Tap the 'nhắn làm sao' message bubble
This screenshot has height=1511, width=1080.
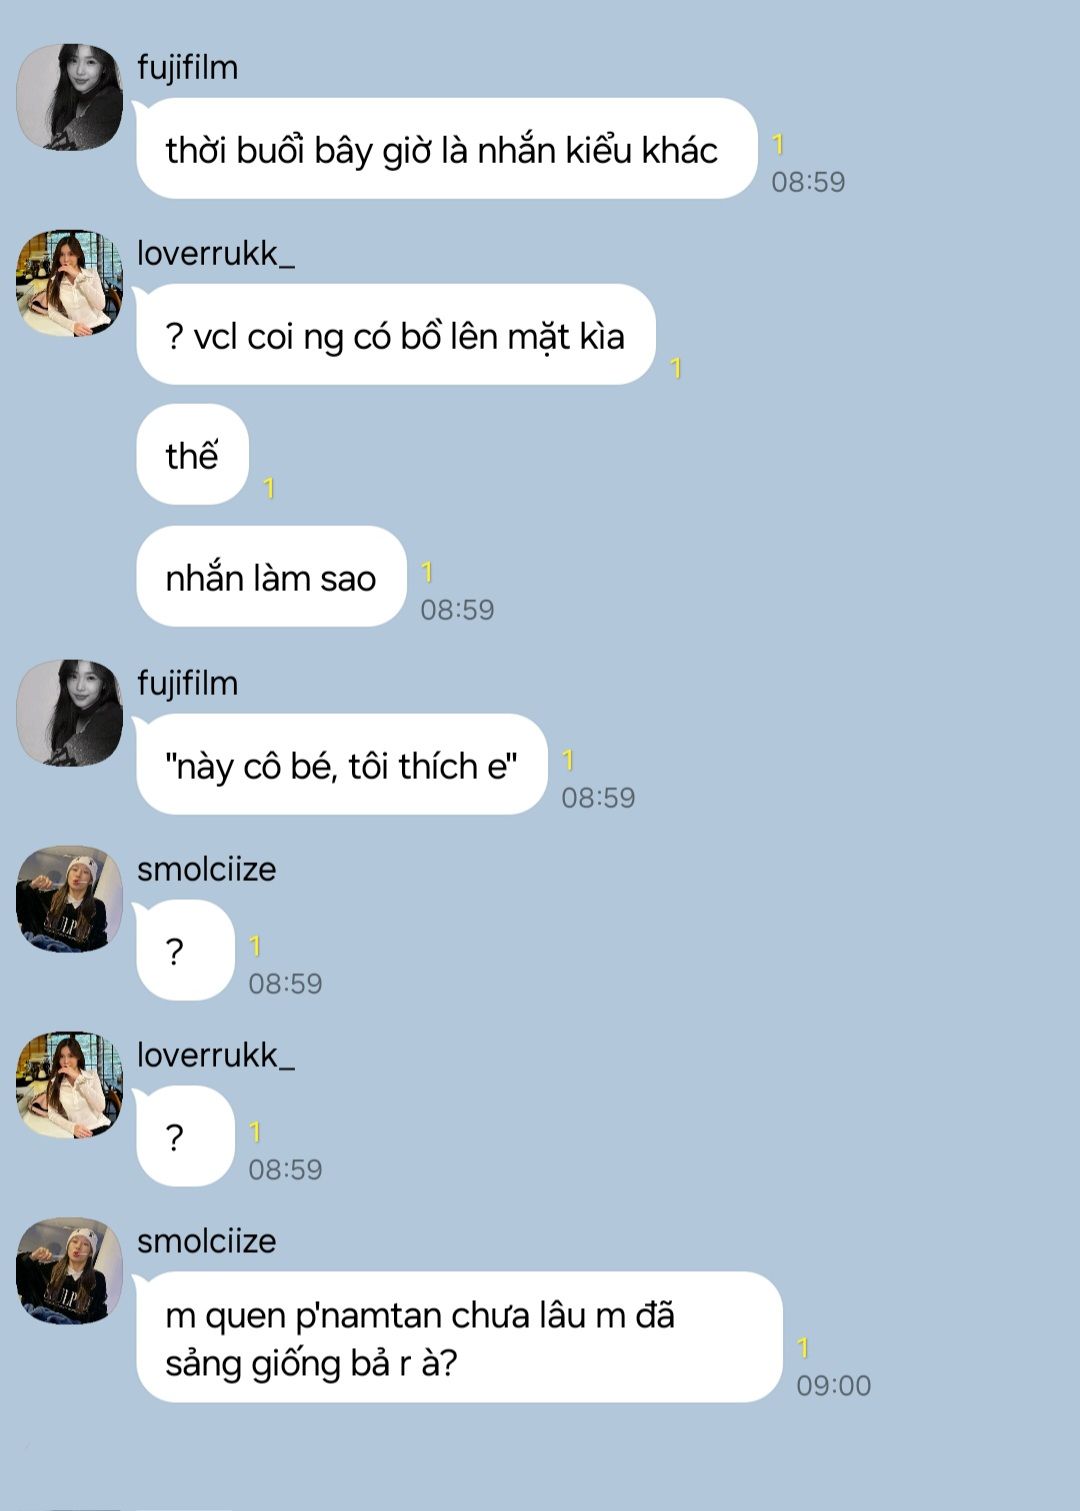click(x=271, y=577)
